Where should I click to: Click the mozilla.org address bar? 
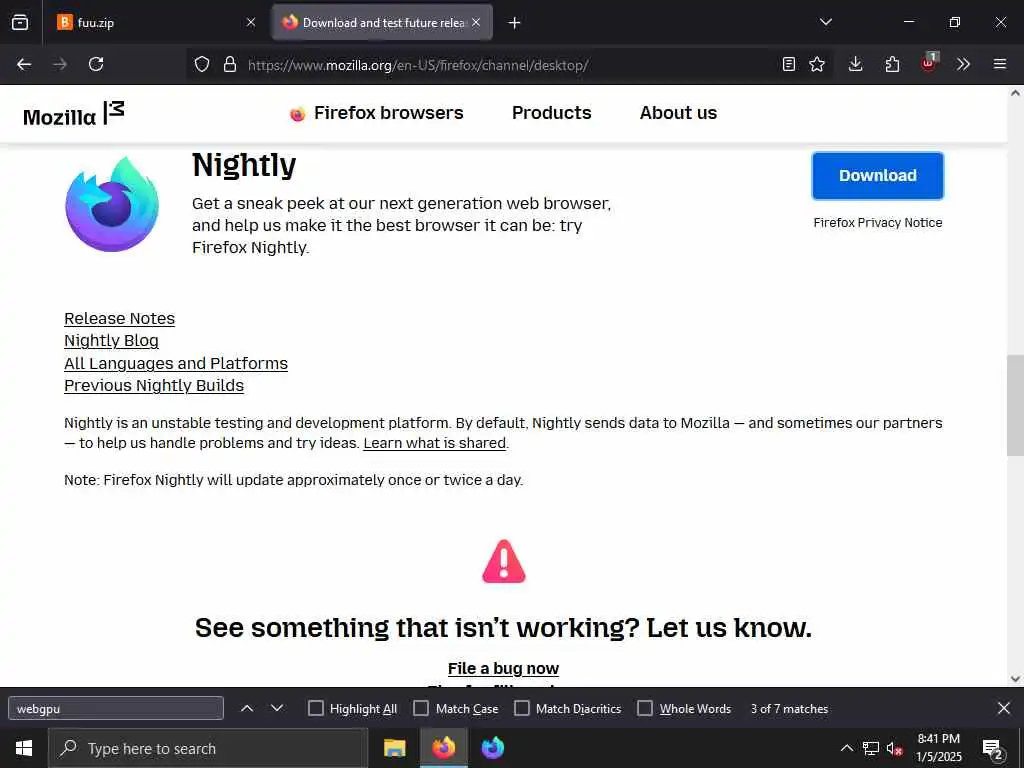[x=509, y=65]
